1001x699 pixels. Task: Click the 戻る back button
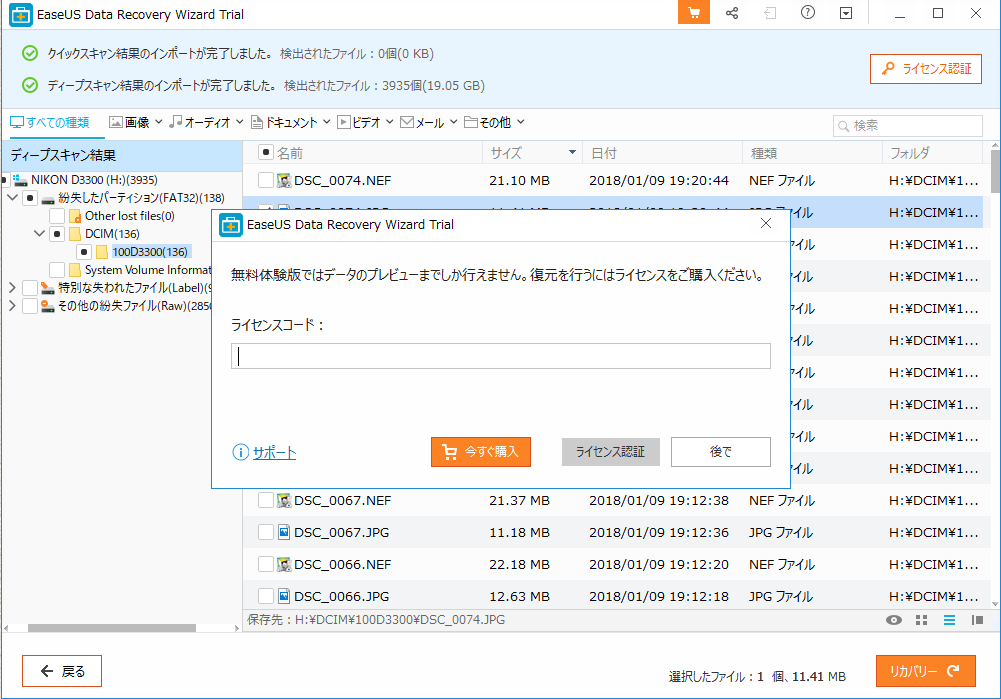pos(62,671)
